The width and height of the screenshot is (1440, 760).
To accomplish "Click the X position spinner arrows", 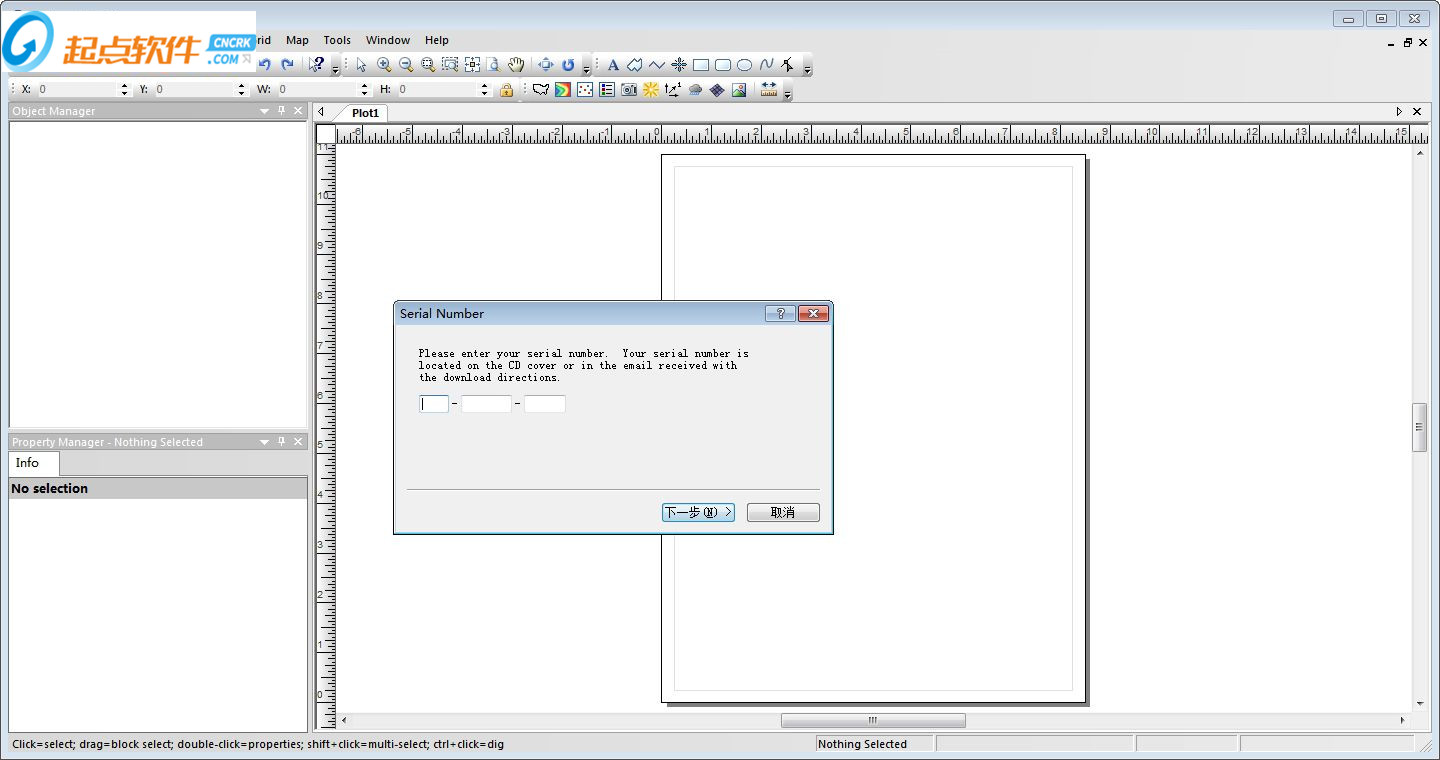I will 125,90.
